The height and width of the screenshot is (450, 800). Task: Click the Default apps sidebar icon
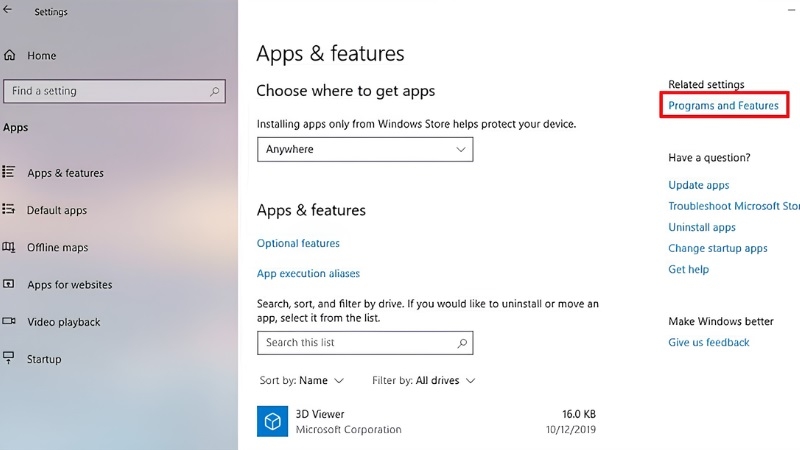click(8, 209)
